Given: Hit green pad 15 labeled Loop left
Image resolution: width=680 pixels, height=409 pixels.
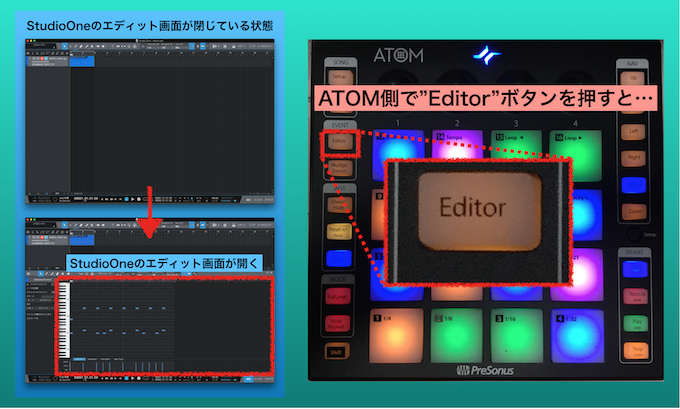Looking at the screenshot, I should click(516, 144).
